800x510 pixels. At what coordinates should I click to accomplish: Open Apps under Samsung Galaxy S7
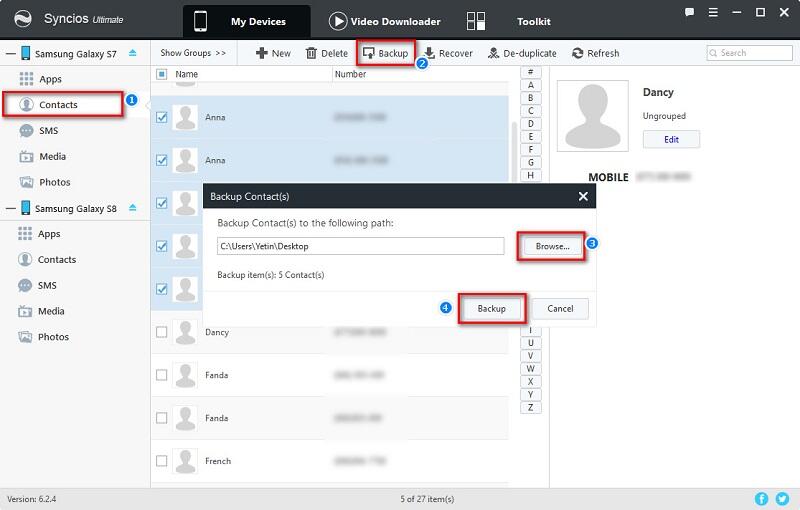point(50,79)
